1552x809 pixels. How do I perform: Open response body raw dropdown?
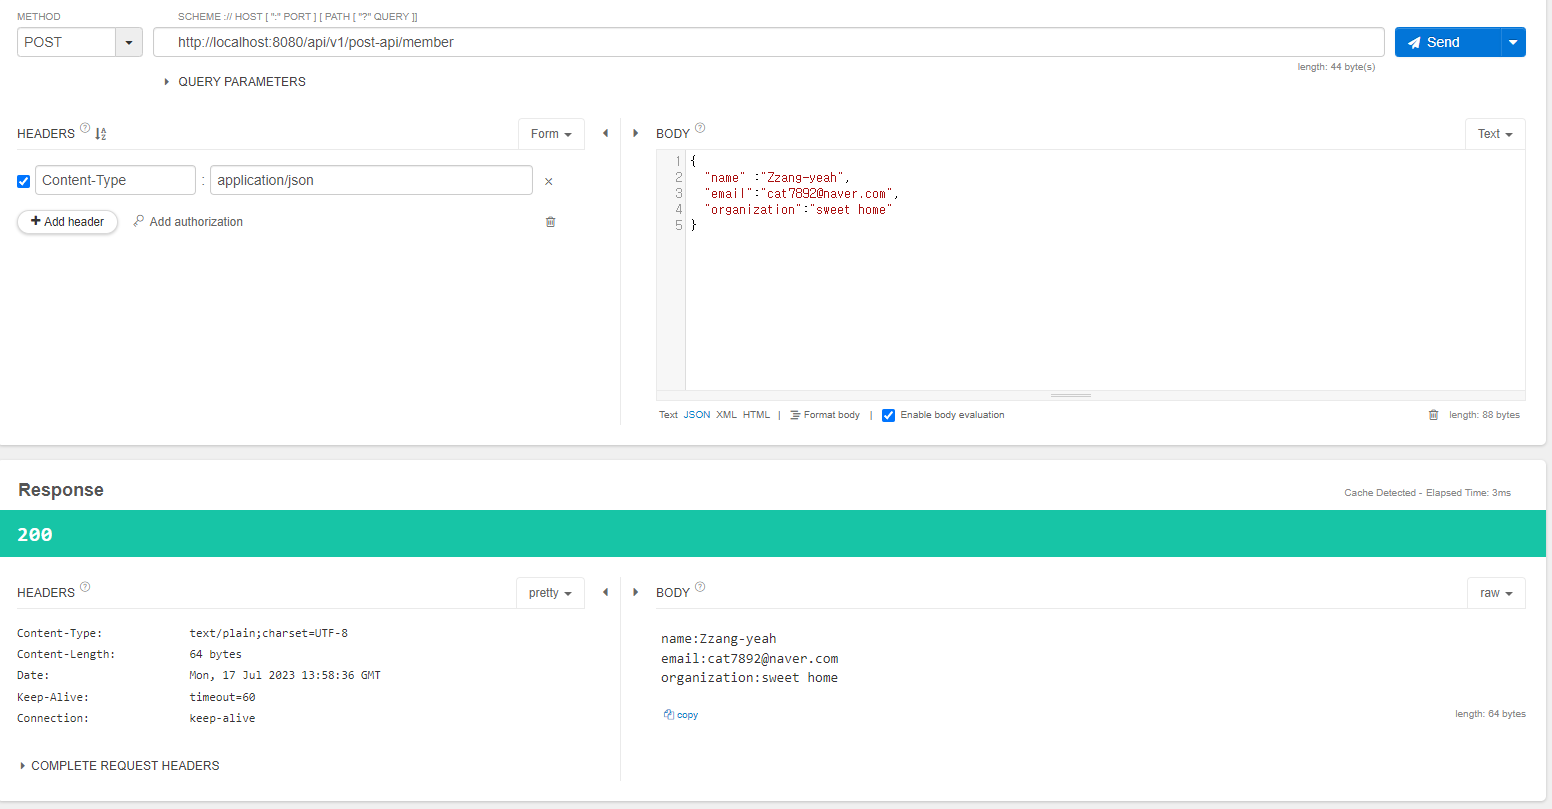1496,593
